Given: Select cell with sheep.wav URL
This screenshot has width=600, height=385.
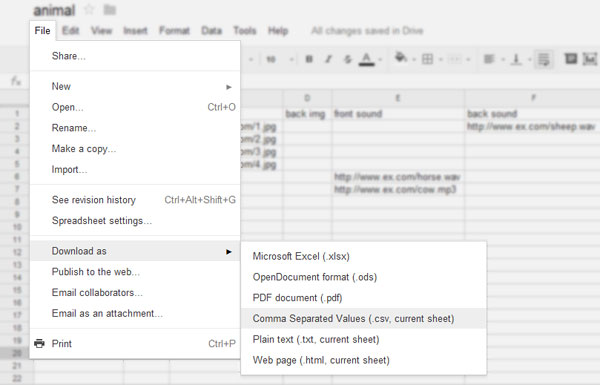Looking at the screenshot, I should pyautogui.click(x=532, y=126).
